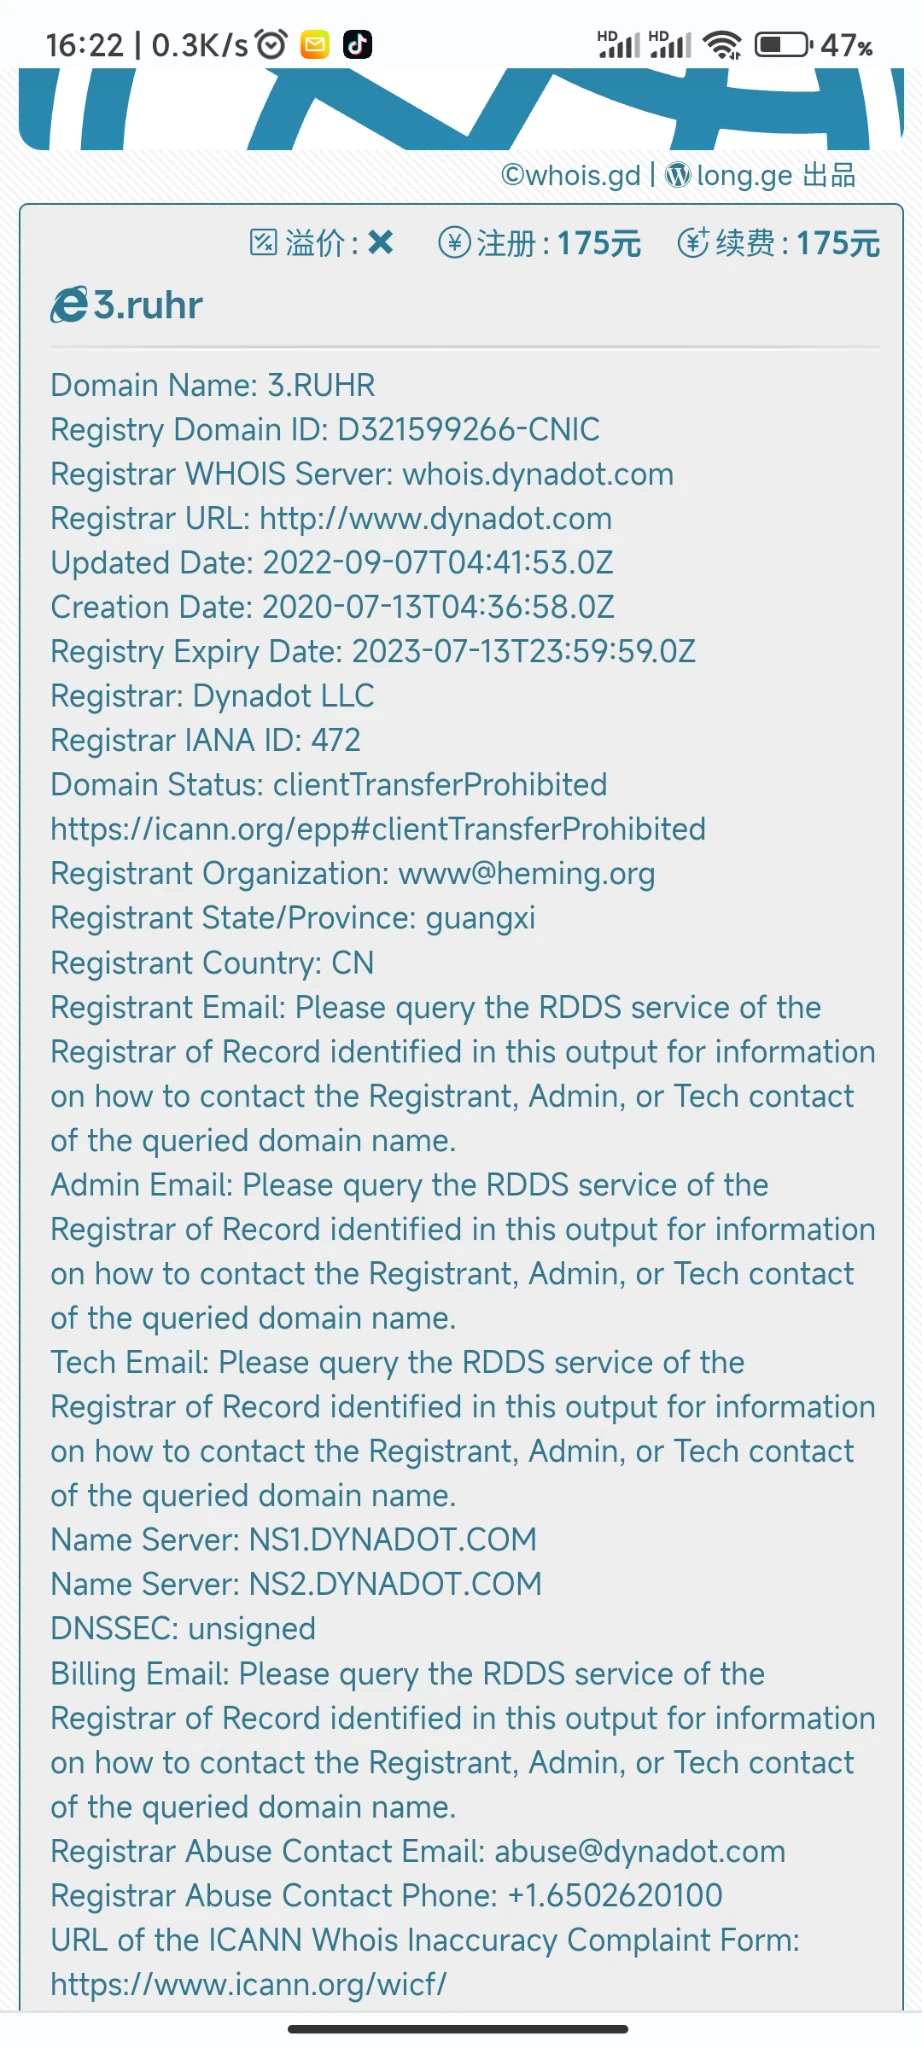
Task: Tap the browser icon beside 3.ruhr
Action: coord(69,305)
